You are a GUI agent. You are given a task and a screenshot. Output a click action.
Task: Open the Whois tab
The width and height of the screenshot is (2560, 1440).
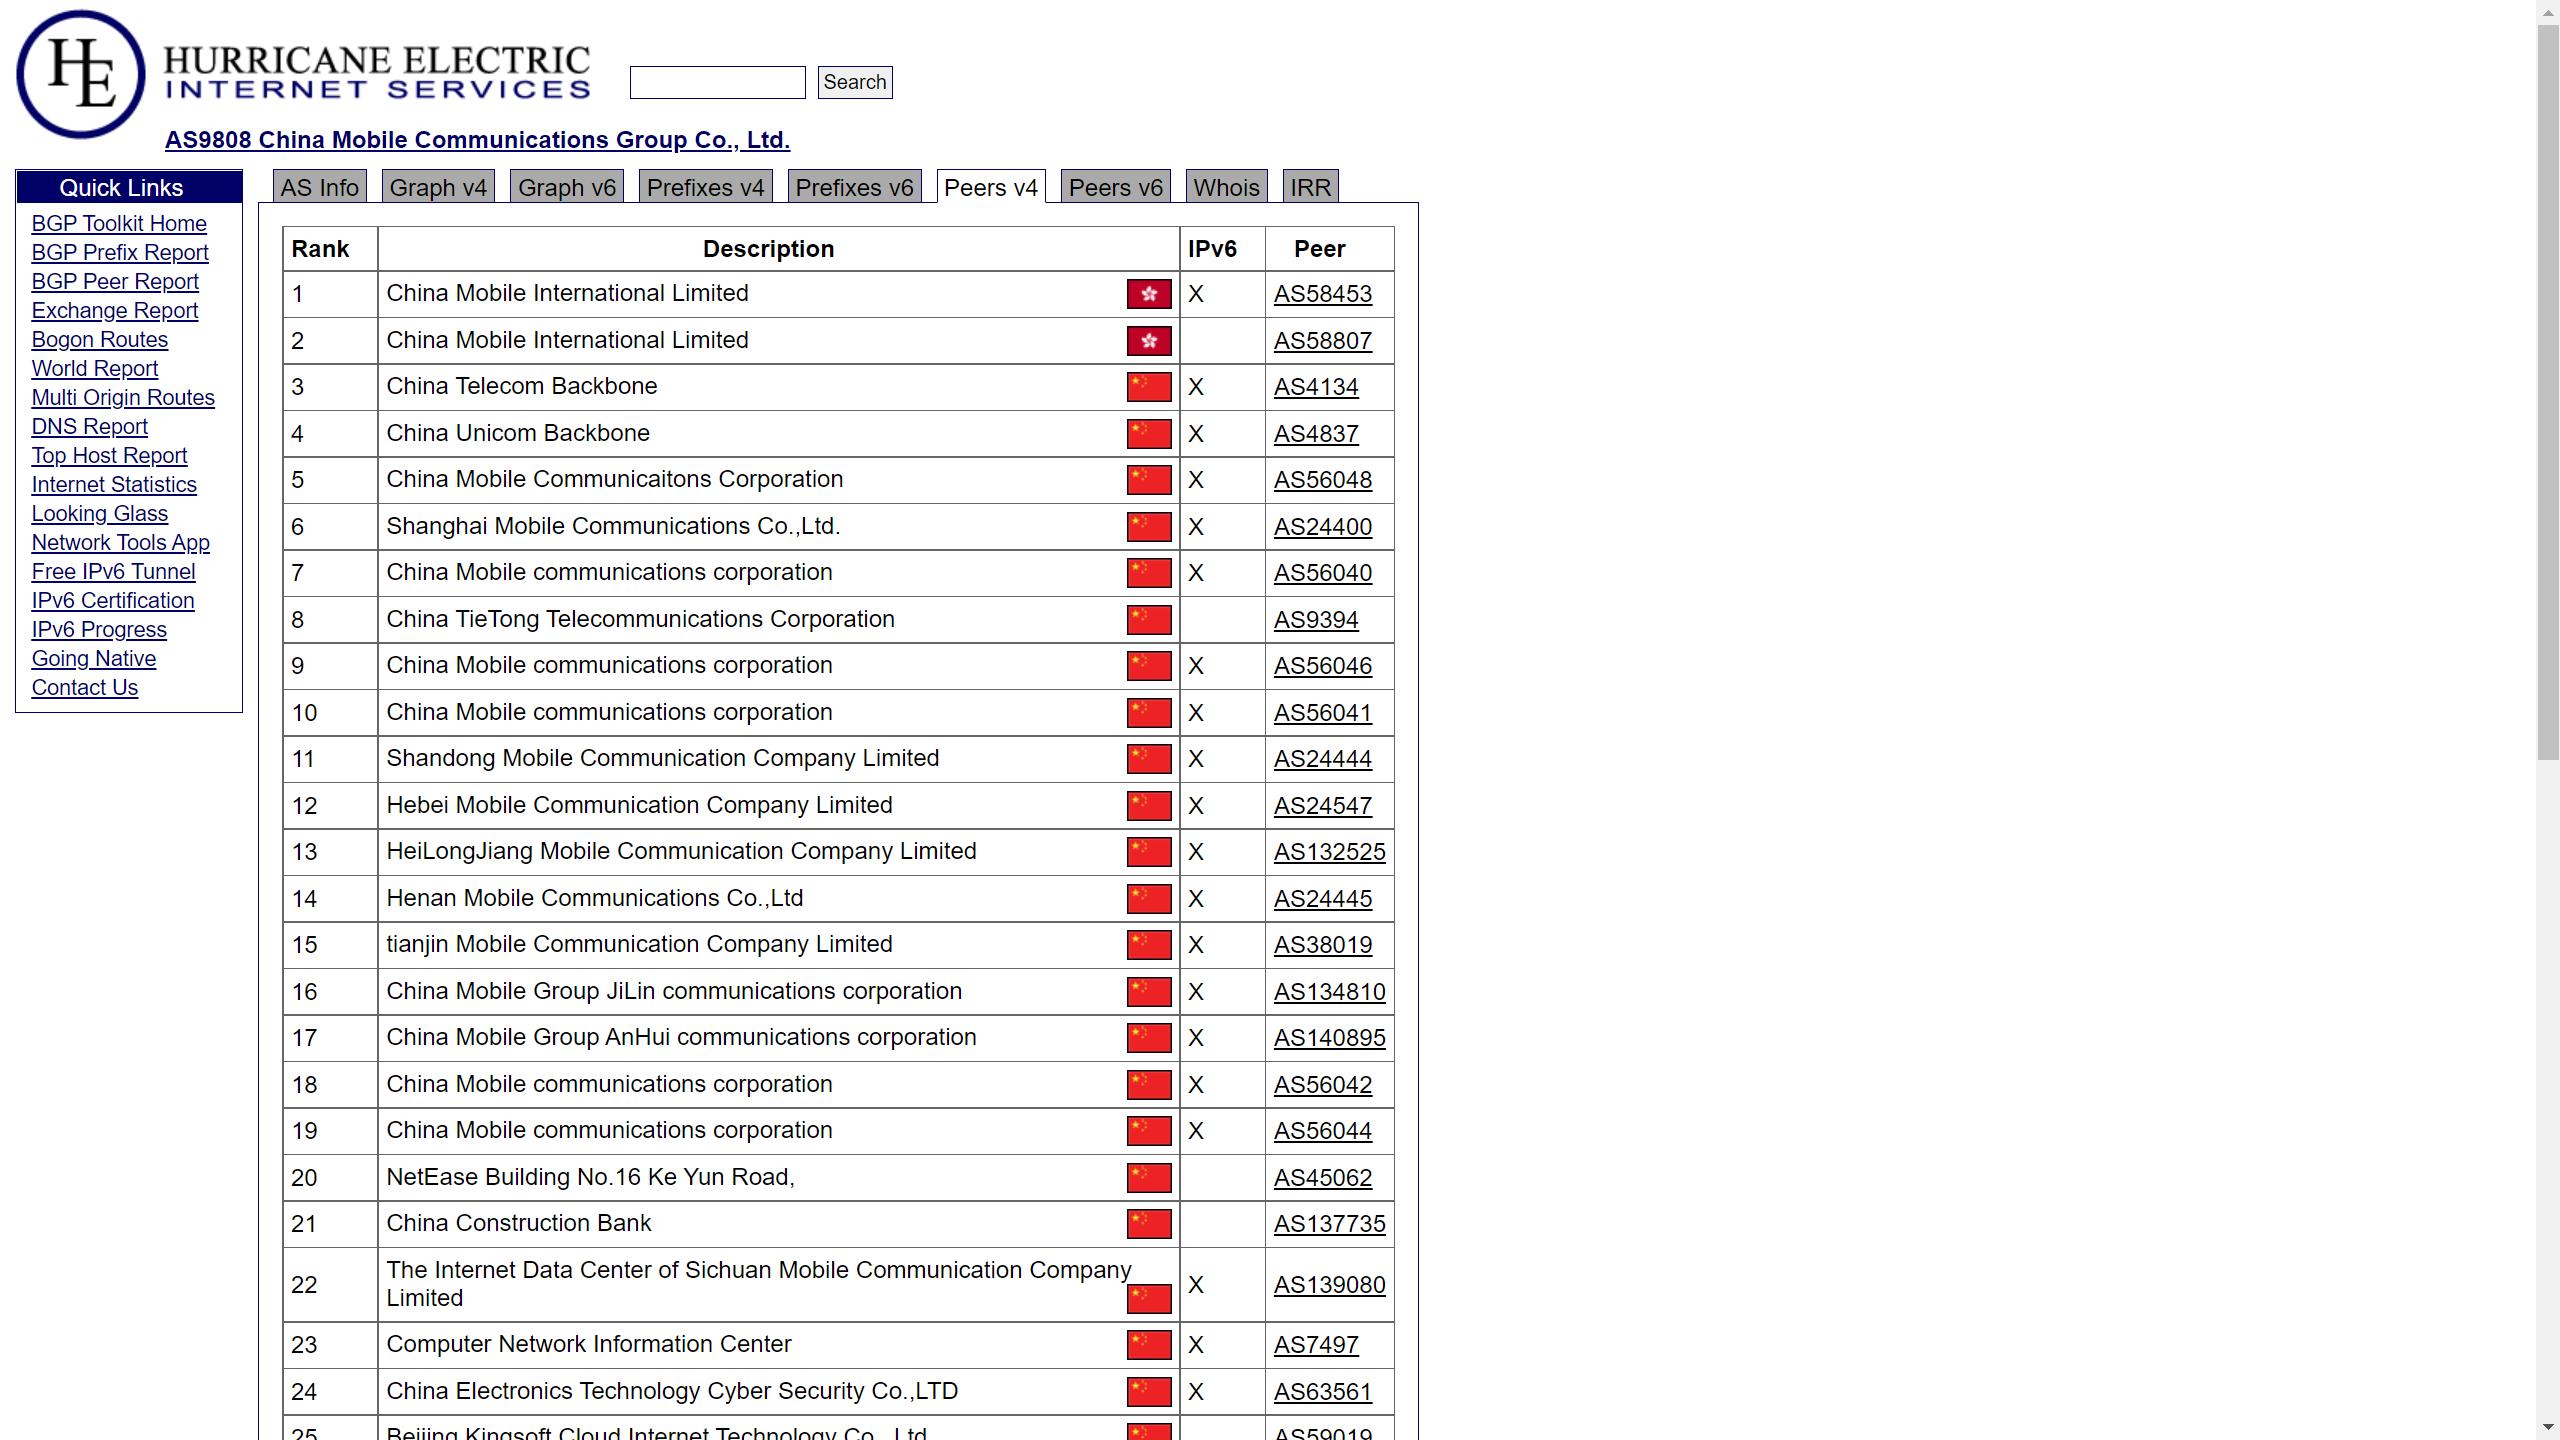pos(1226,188)
